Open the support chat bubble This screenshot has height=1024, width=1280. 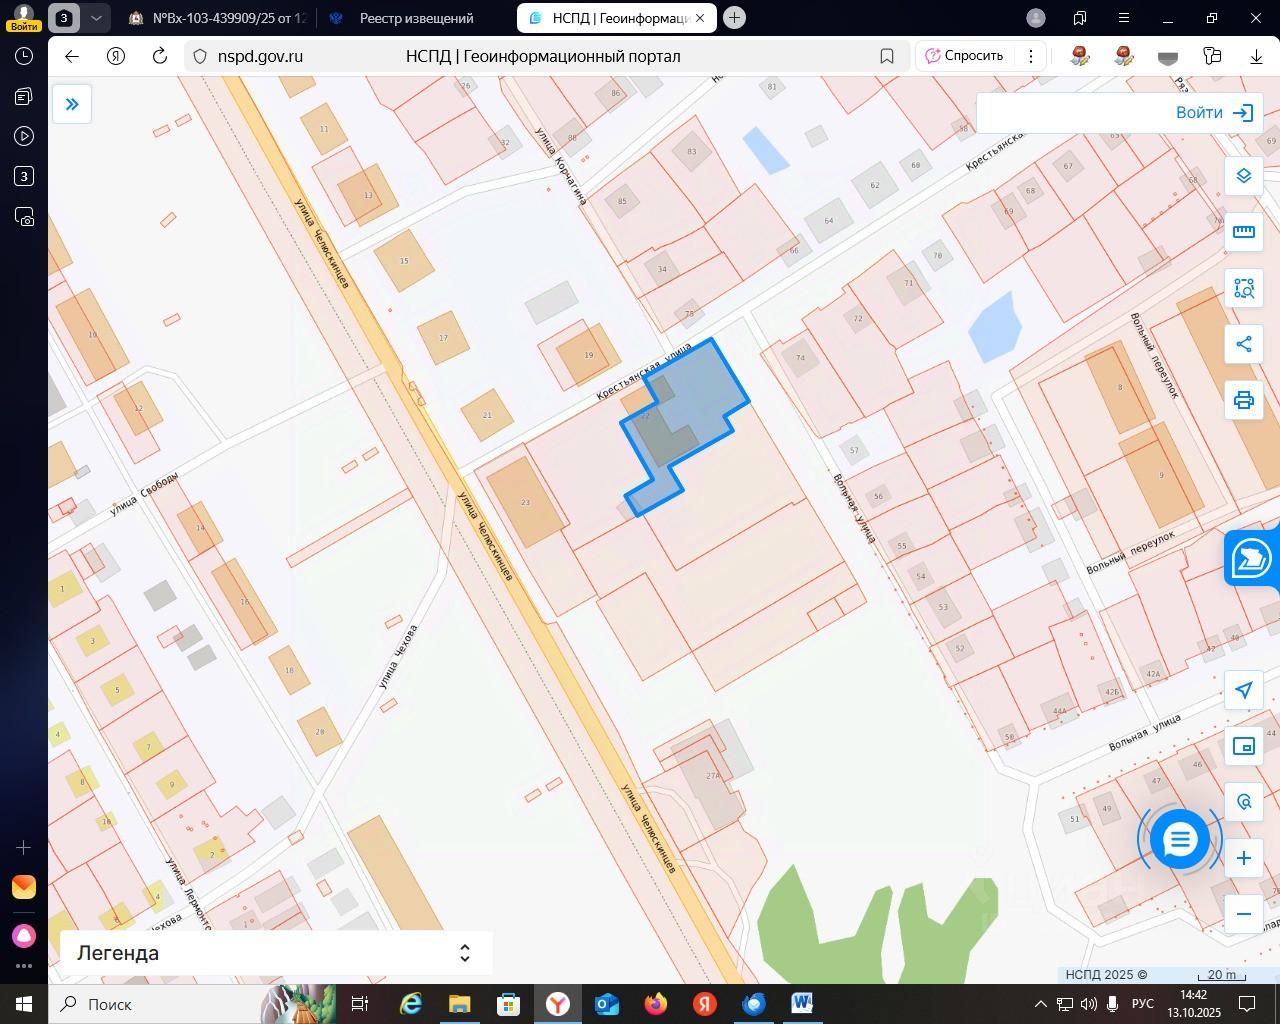1180,840
